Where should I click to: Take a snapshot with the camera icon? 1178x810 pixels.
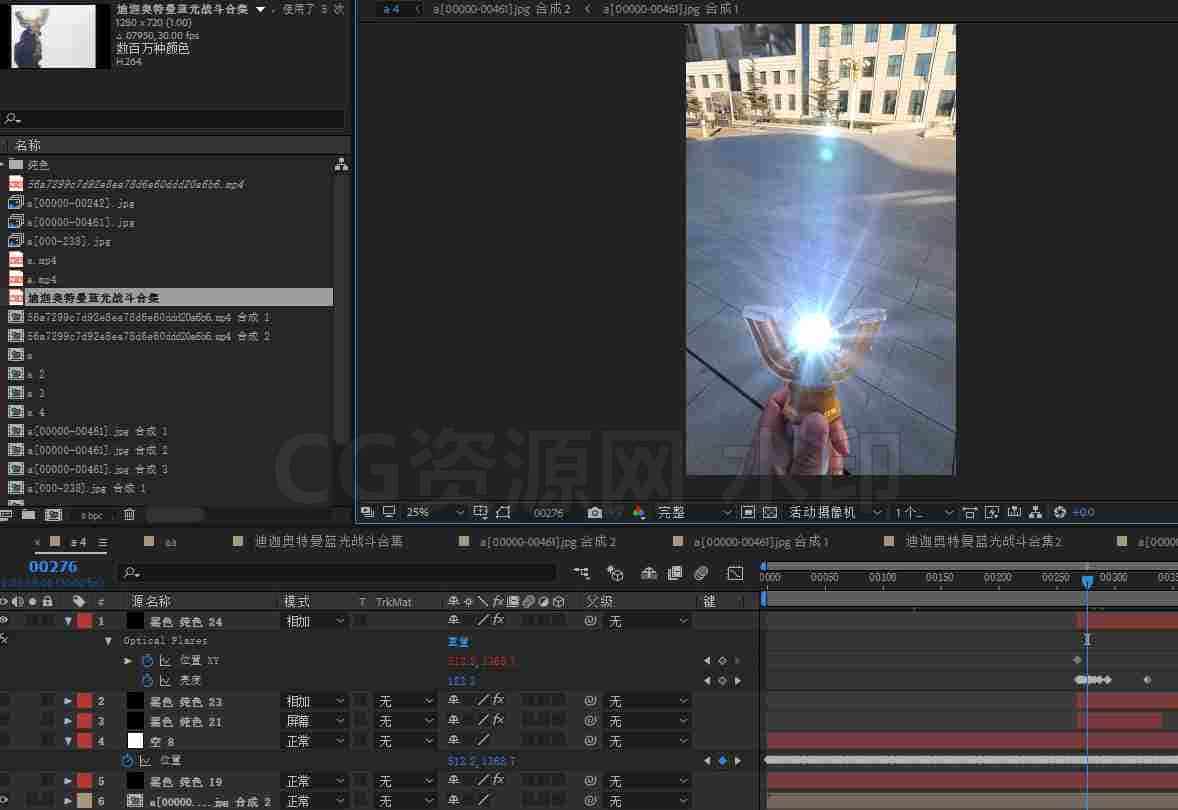[594, 512]
